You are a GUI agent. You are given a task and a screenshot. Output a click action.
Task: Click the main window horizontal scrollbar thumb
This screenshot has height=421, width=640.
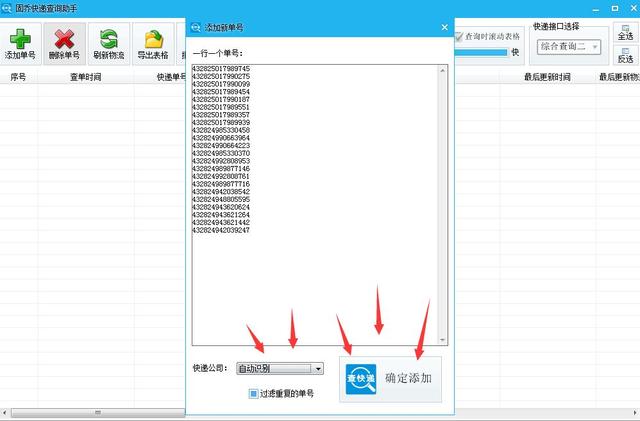tap(98, 412)
